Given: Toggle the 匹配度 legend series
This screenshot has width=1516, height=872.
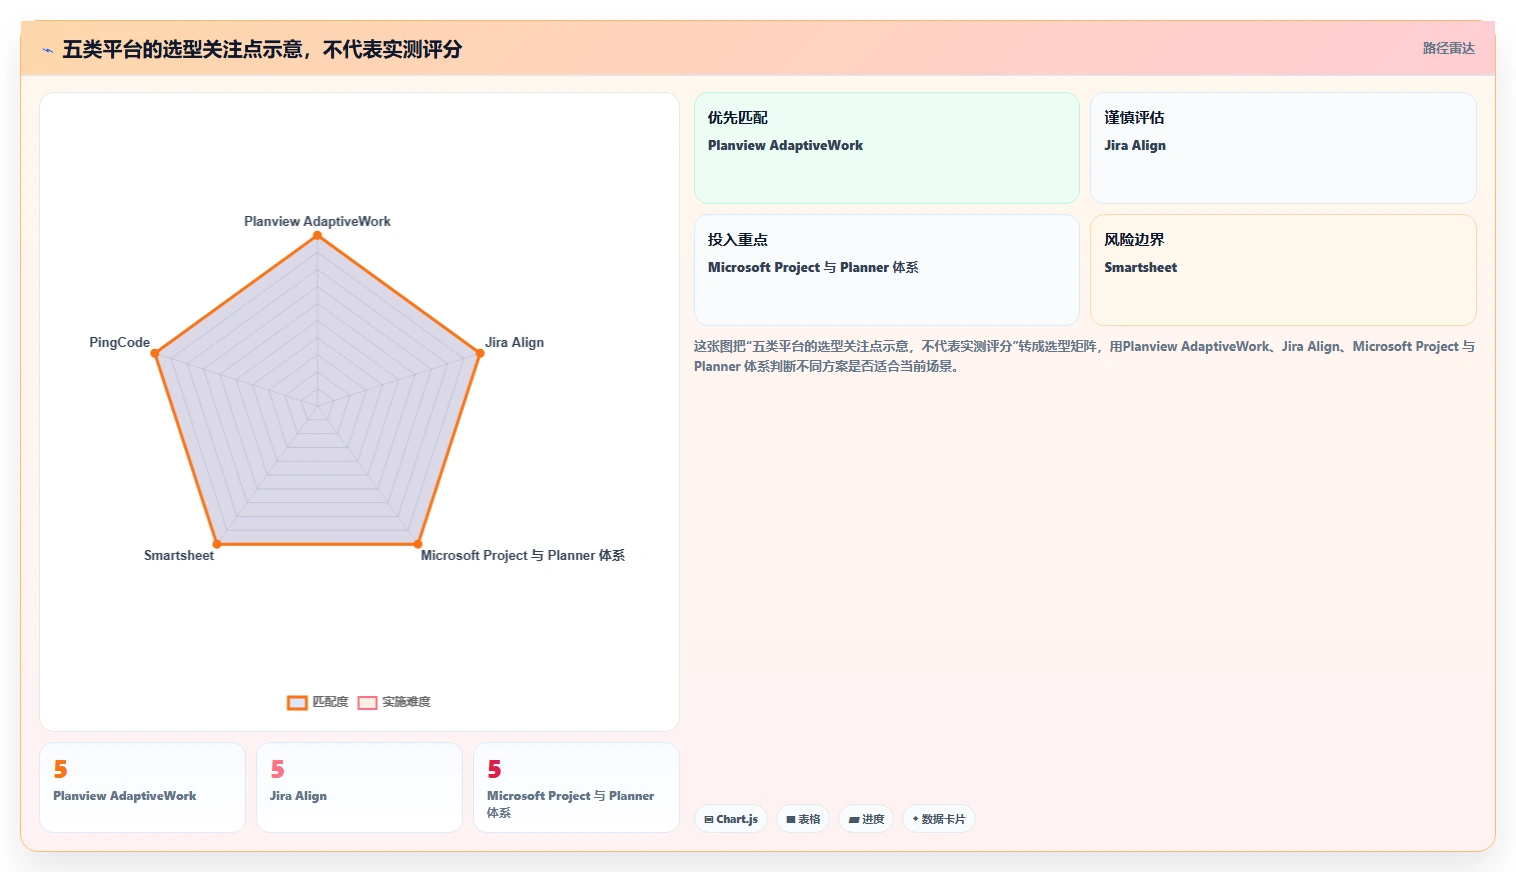Looking at the screenshot, I should tap(318, 702).
